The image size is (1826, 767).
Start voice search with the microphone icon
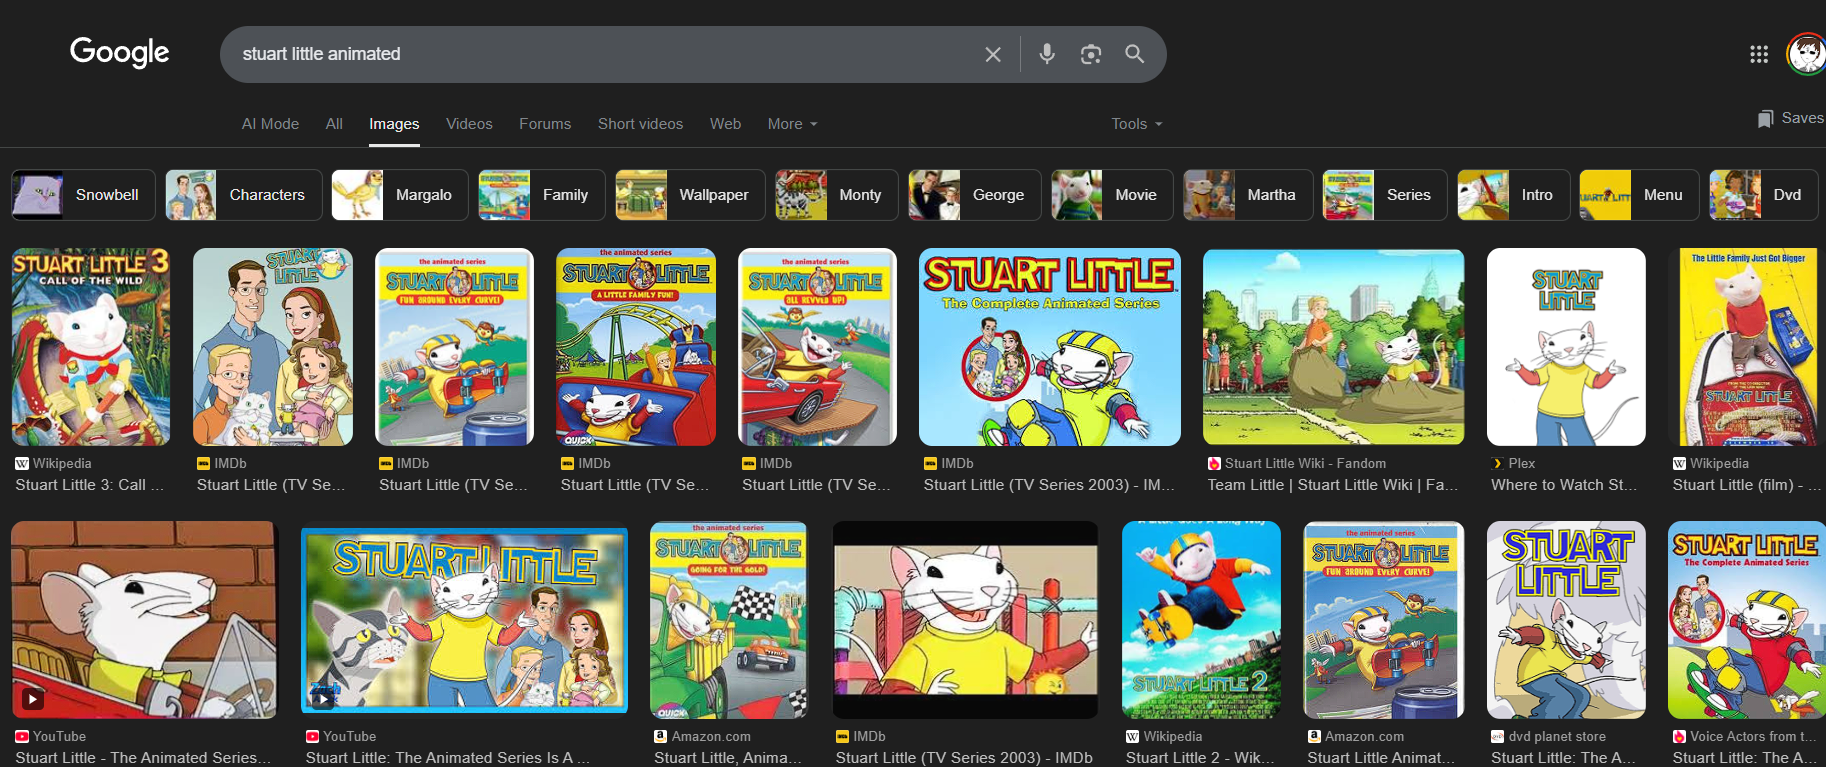click(1047, 54)
